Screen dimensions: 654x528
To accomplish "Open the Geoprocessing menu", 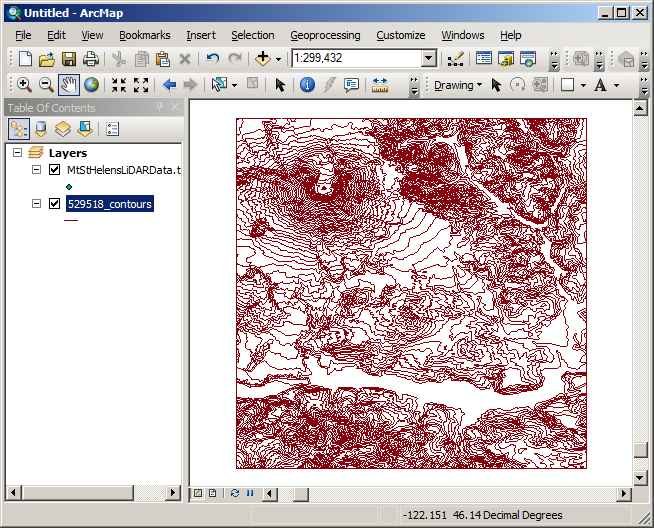I will click(x=325, y=35).
